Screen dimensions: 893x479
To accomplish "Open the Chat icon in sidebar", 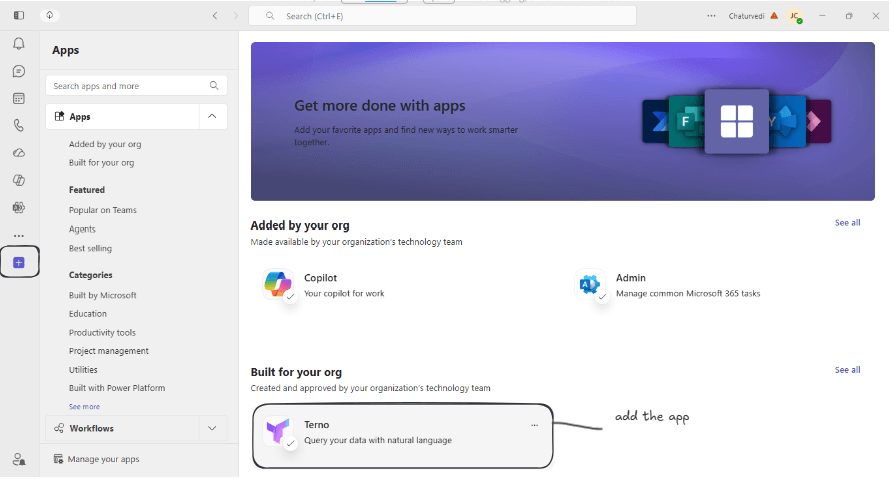I will coord(19,71).
